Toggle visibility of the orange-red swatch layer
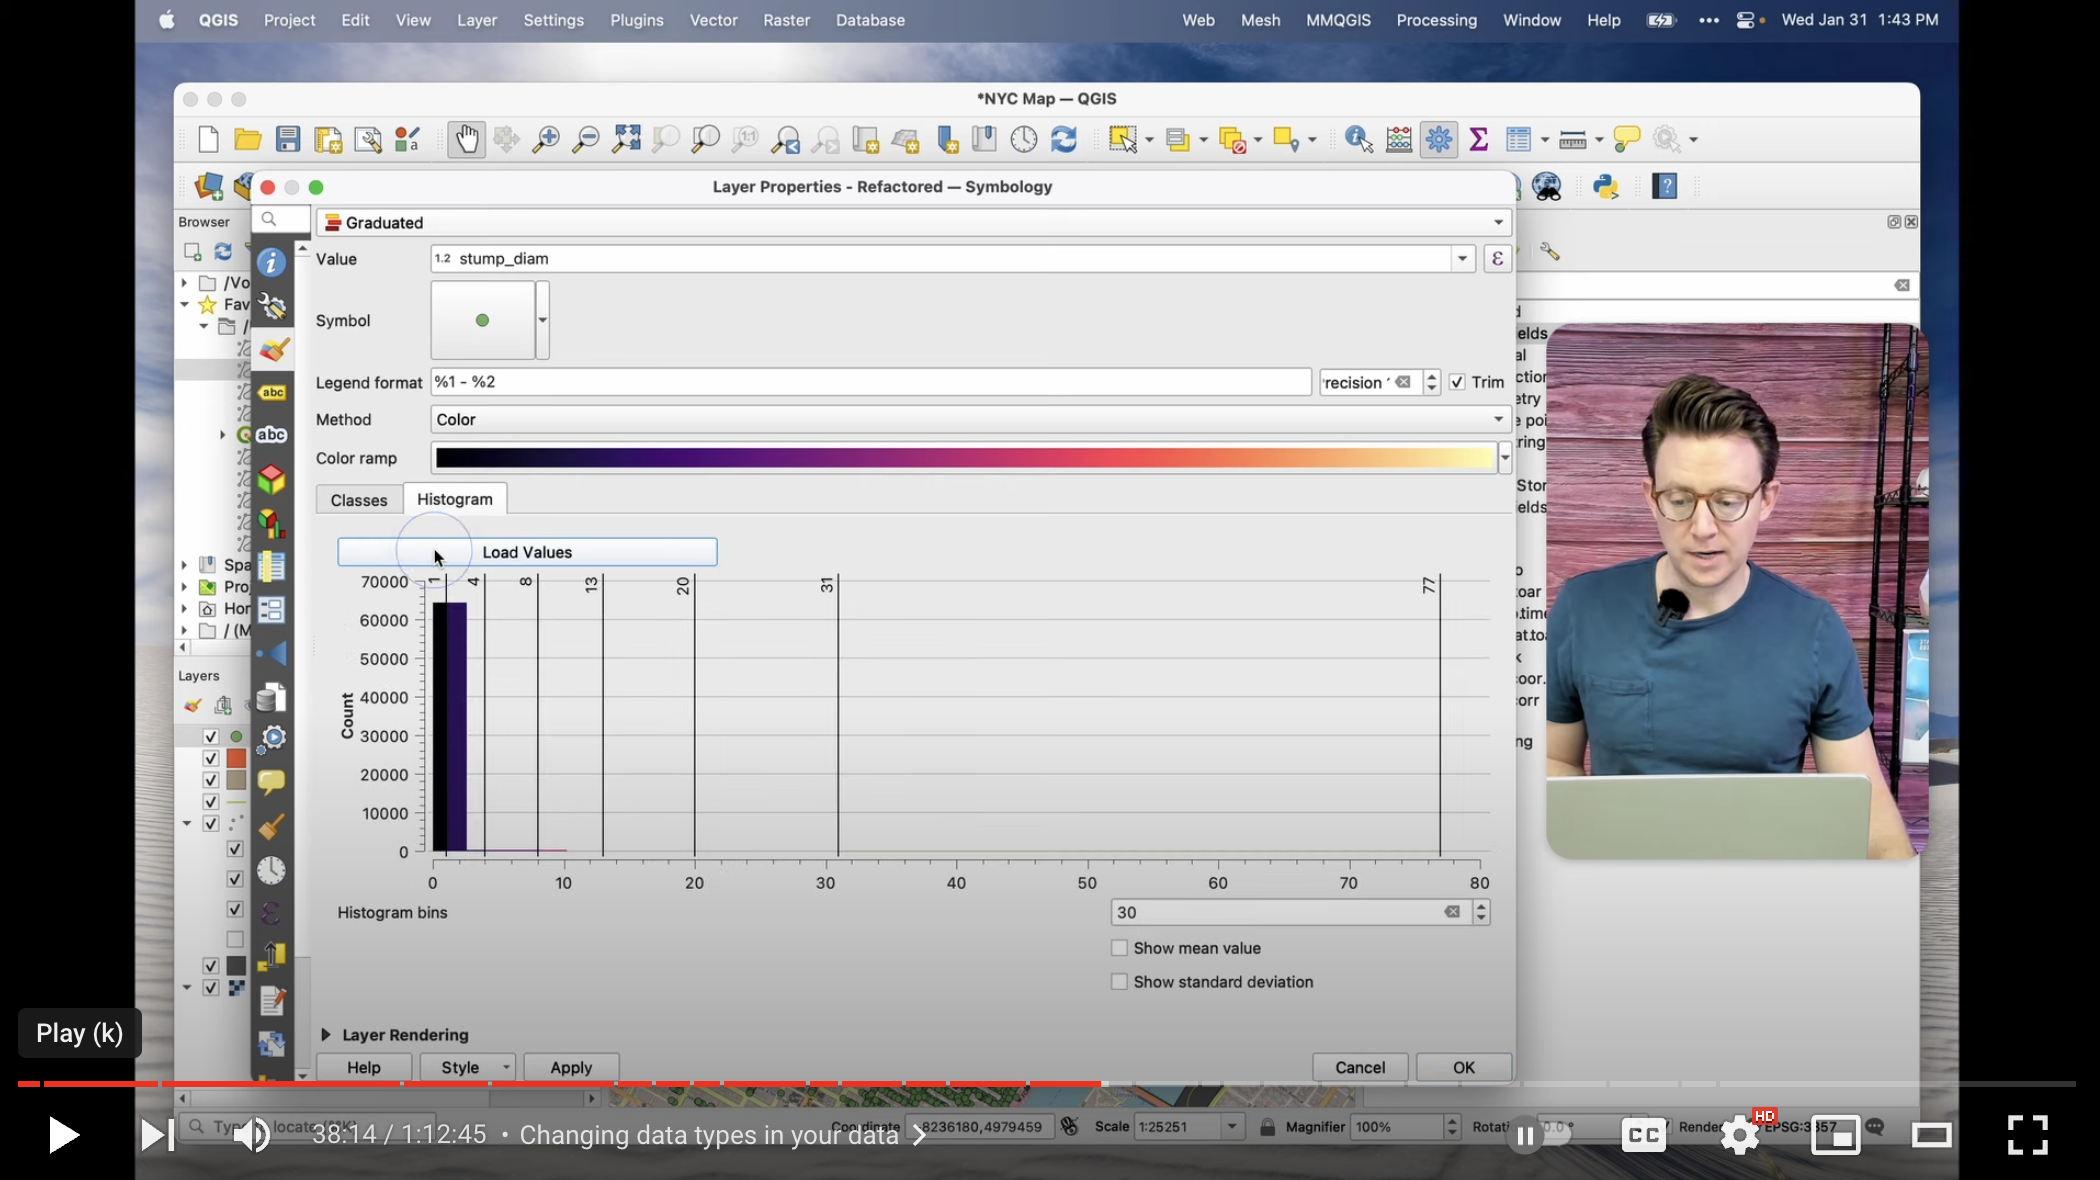This screenshot has height=1180, width=2100. (211, 758)
